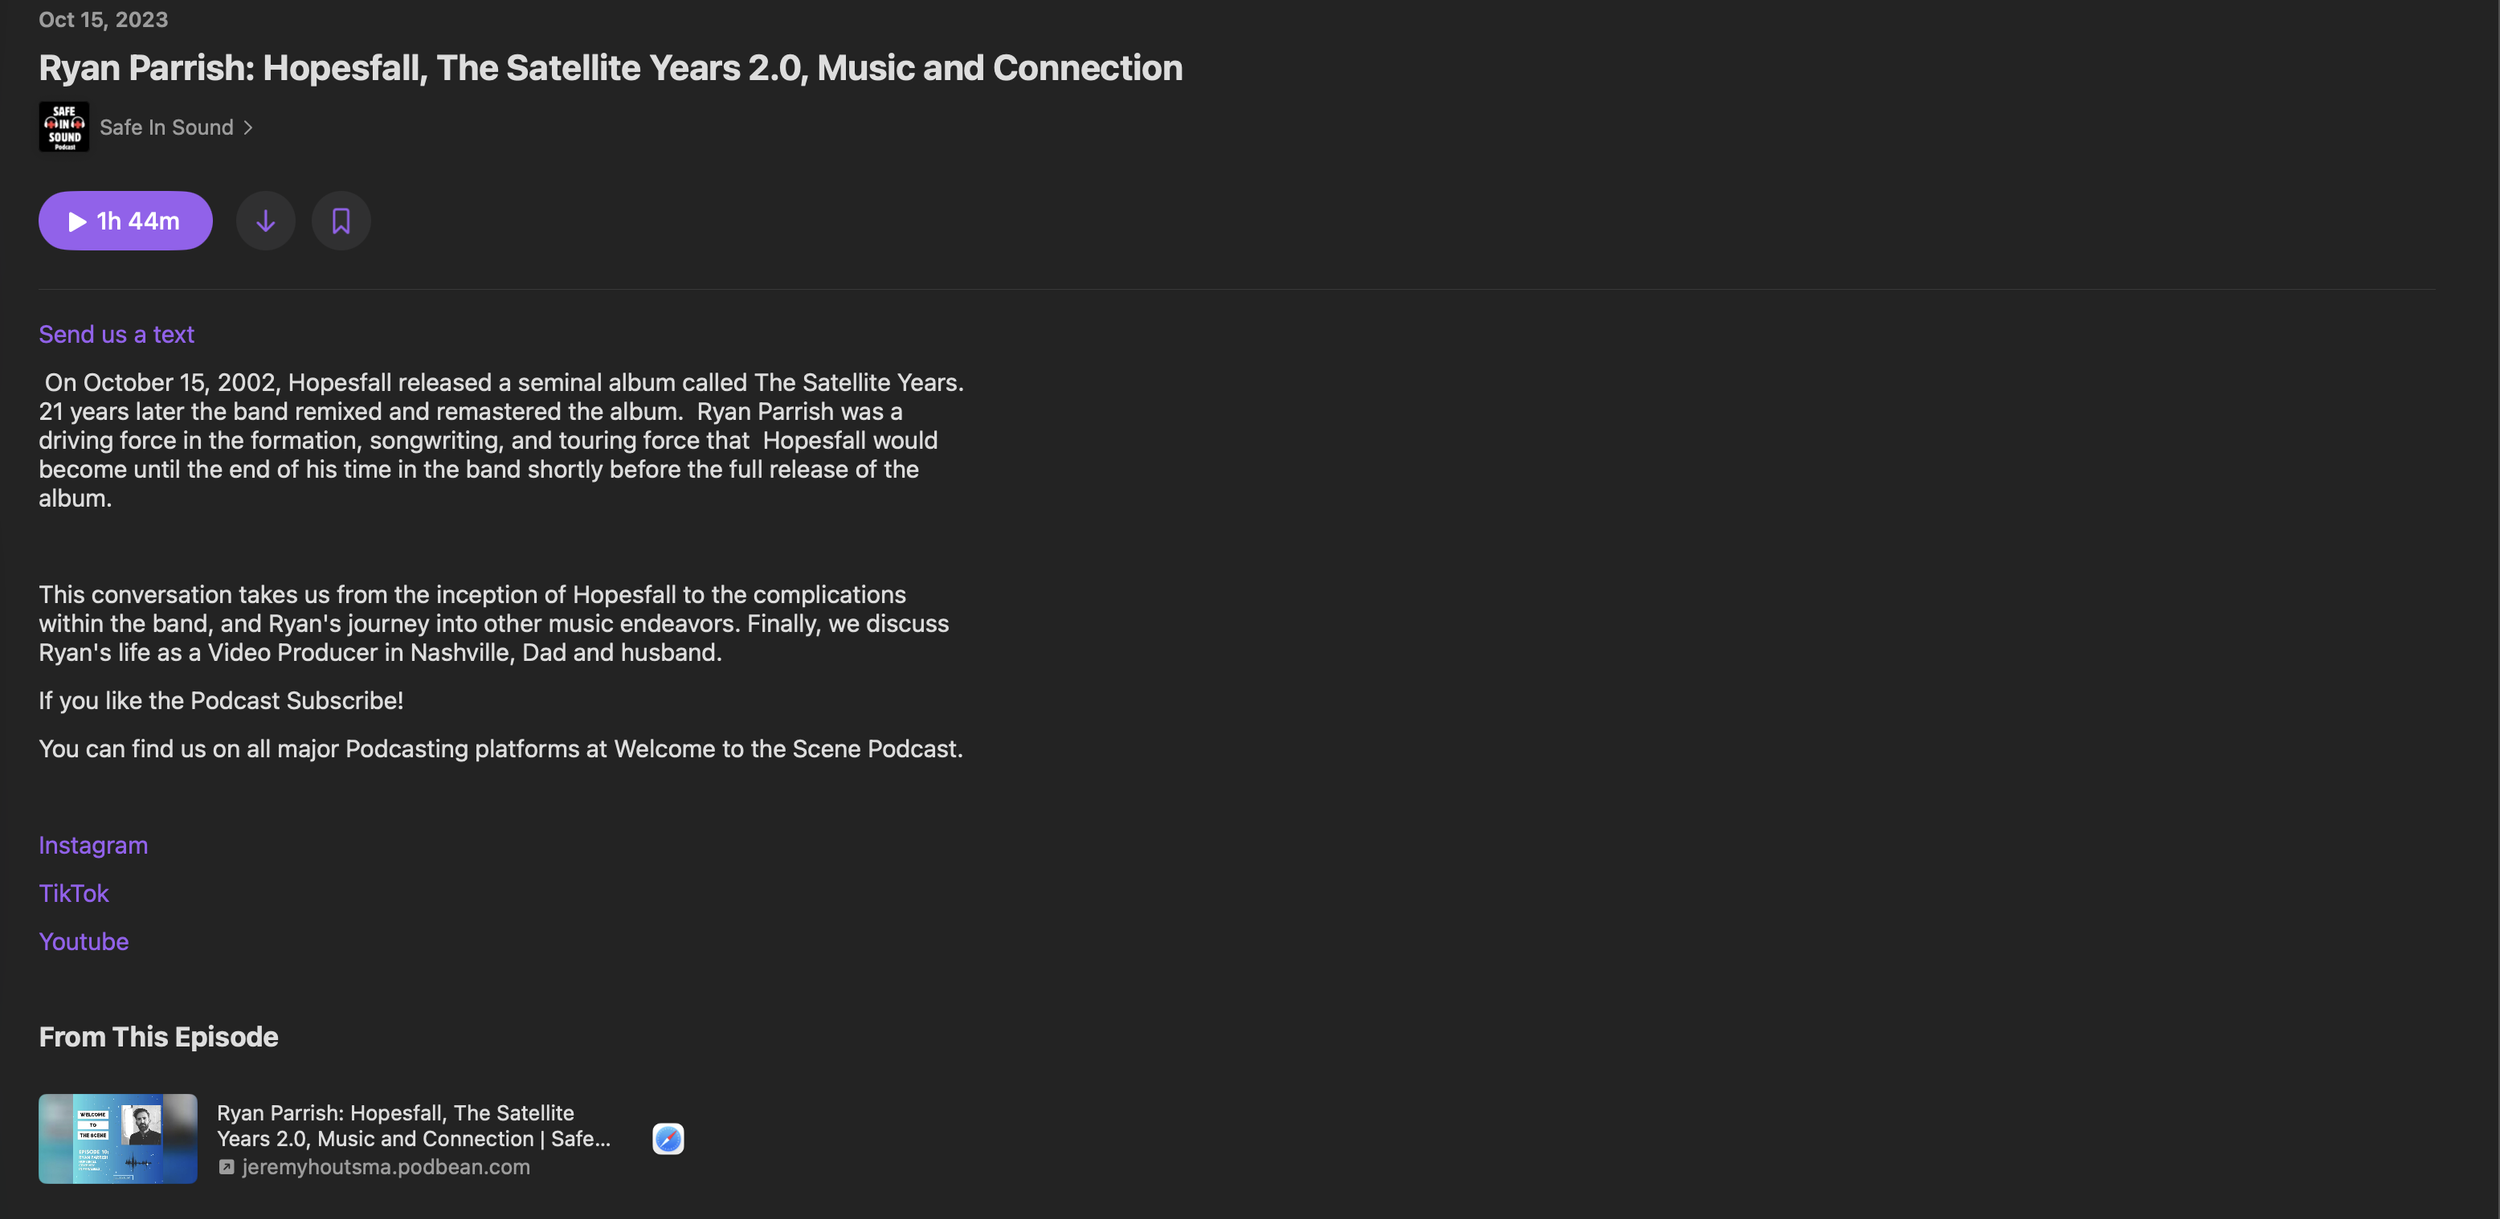Play the 1h 44m episode
The height and width of the screenshot is (1219, 2500).
pos(125,221)
